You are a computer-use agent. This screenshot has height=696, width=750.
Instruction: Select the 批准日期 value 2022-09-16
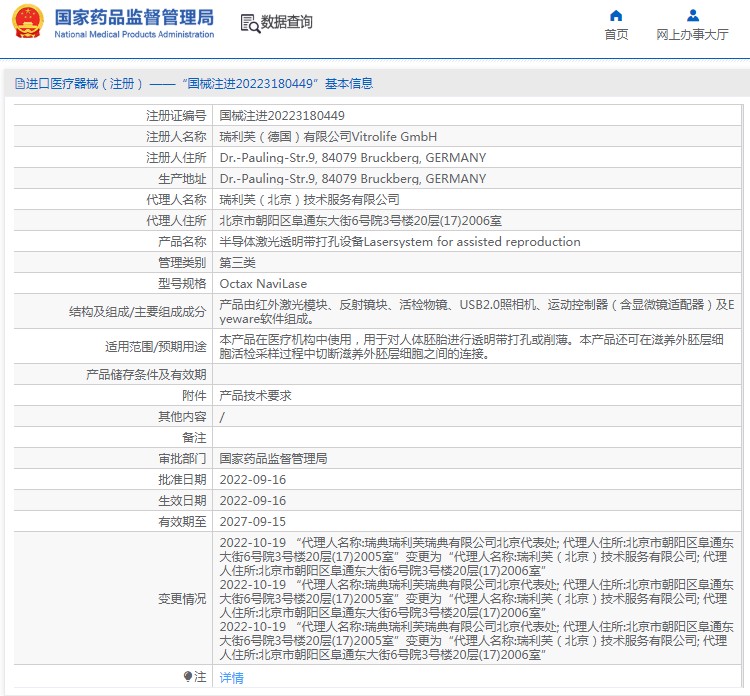point(253,480)
